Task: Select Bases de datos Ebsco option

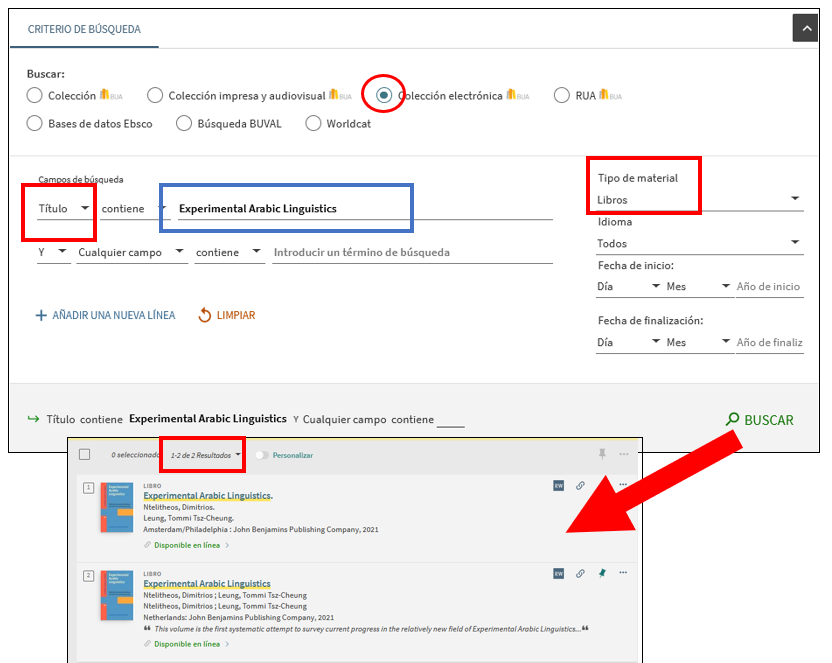Action: pyautogui.click(x=35, y=123)
